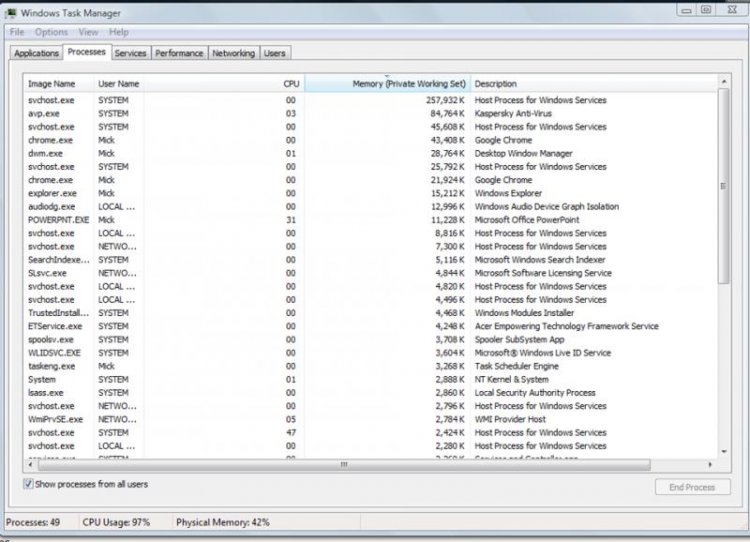
Task: Open the Options menu
Action: click(x=51, y=32)
